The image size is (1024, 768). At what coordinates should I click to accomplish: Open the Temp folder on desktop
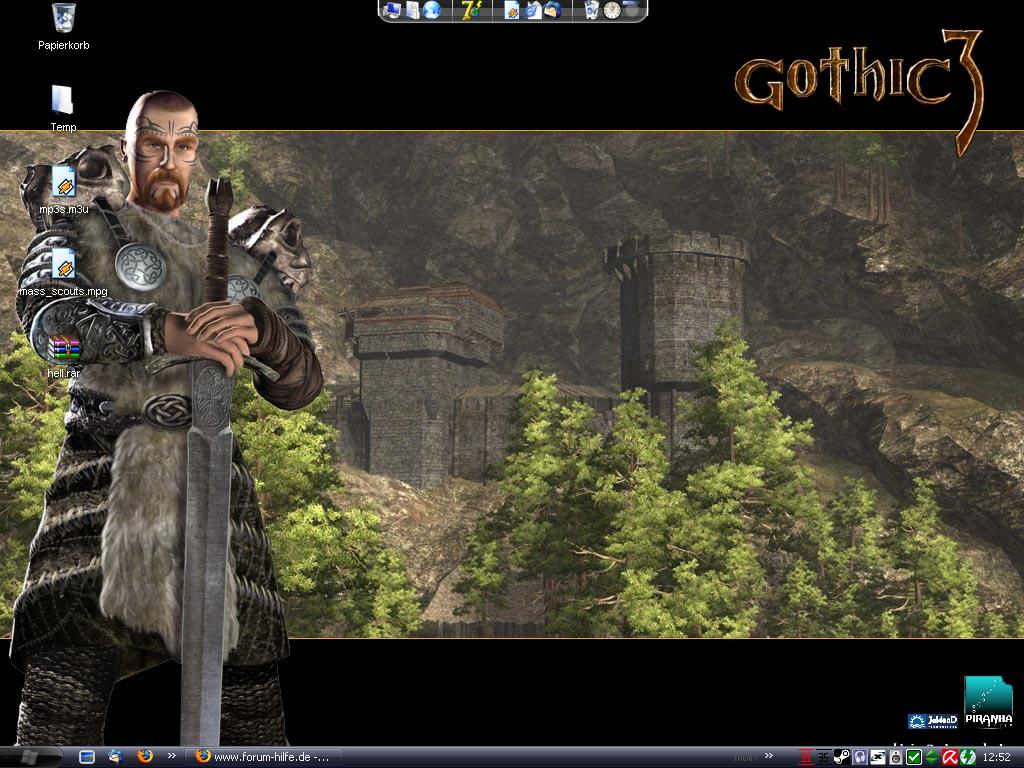pos(63,101)
